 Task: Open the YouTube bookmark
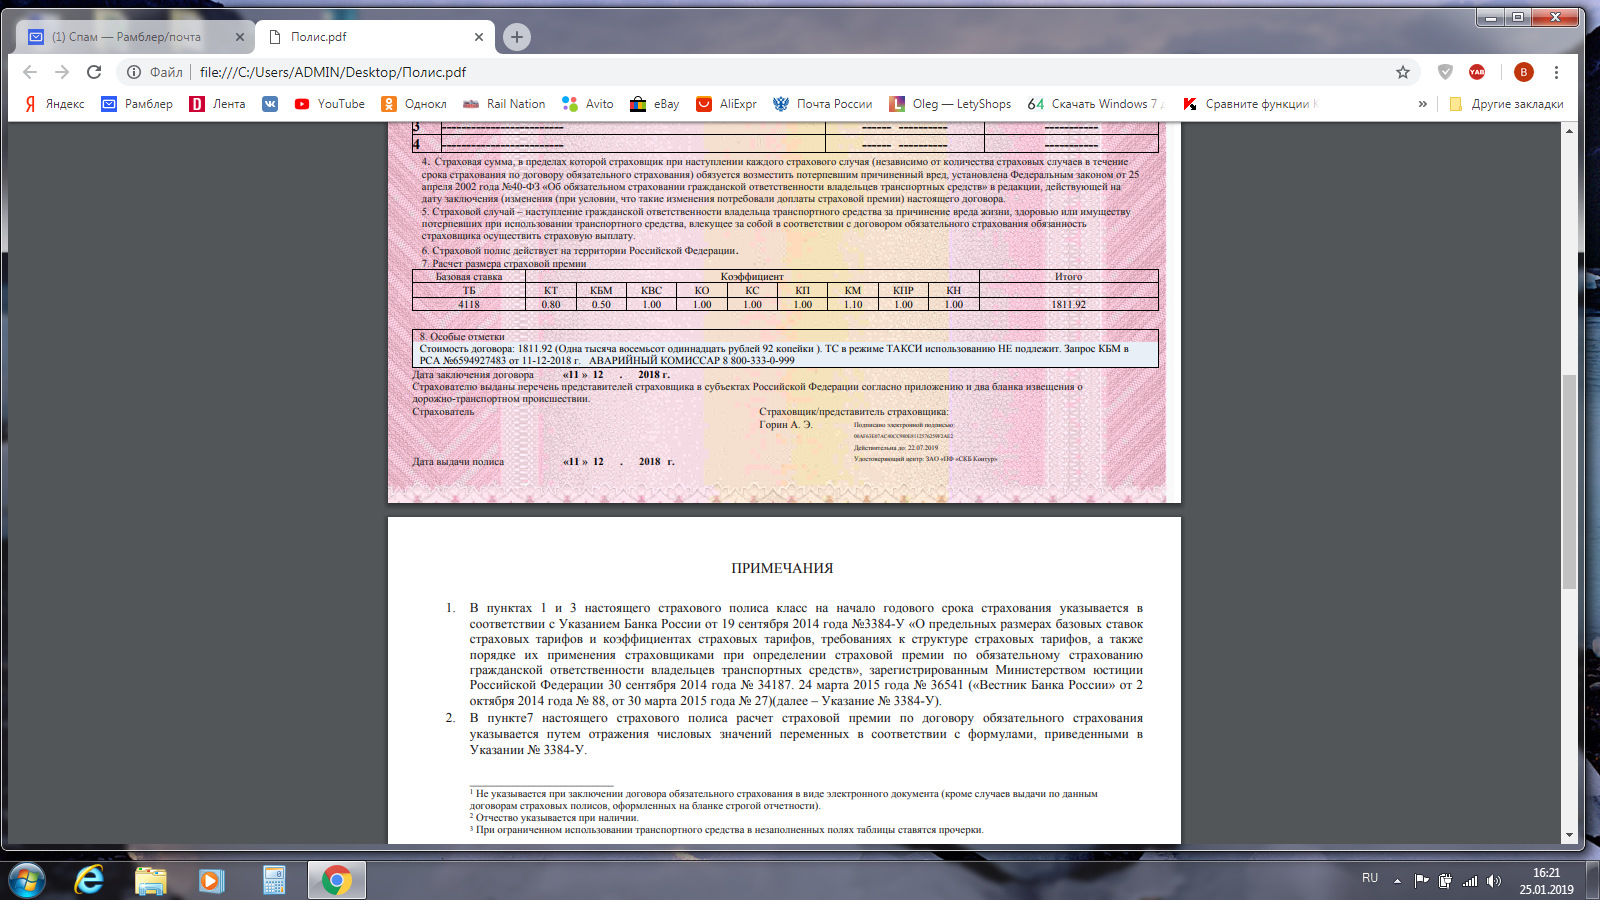click(330, 104)
